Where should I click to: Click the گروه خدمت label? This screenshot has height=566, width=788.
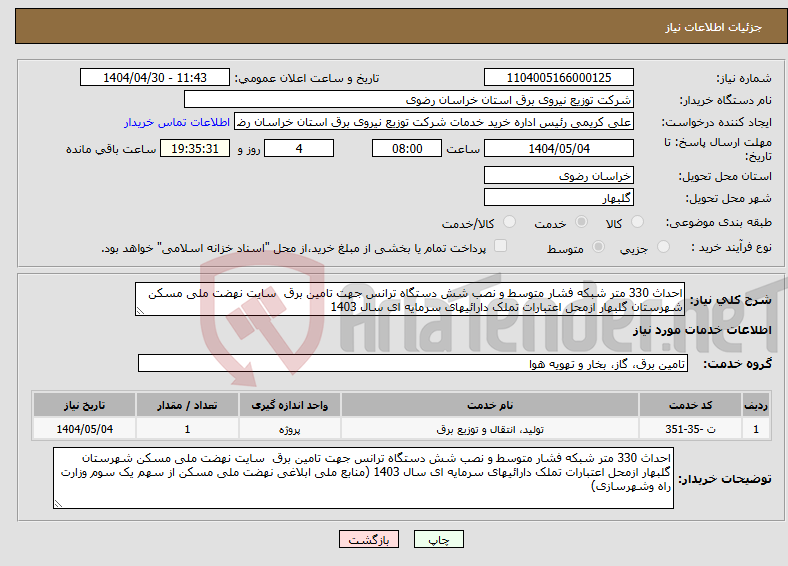[737, 364]
